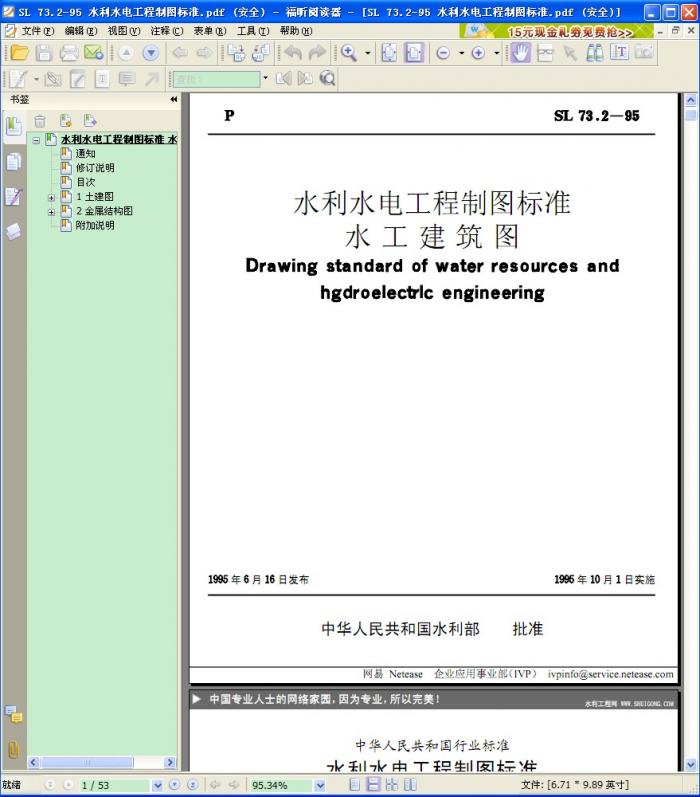The width and height of the screenshot is (700, 797).
Task: Expand the '2 金属结构图' bookmark node
Action: click(52, 211)
